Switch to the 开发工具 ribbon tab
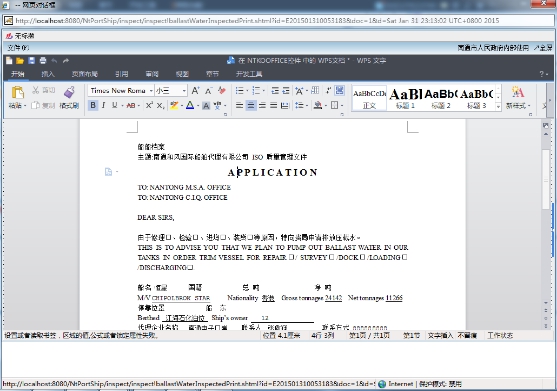 coord(249,74)
